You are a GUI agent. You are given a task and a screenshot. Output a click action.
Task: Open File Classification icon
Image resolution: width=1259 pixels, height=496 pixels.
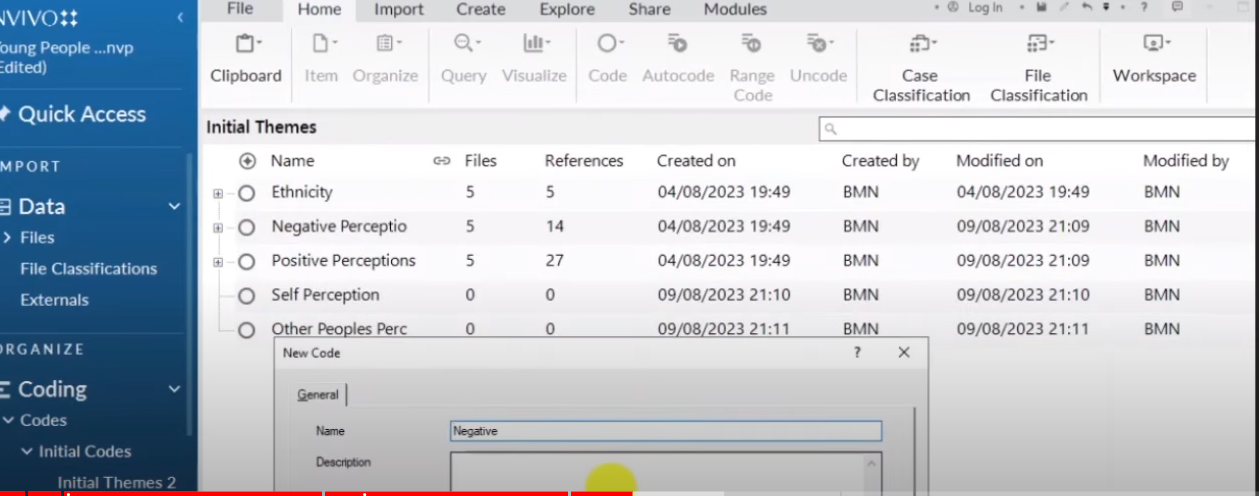1038,45
